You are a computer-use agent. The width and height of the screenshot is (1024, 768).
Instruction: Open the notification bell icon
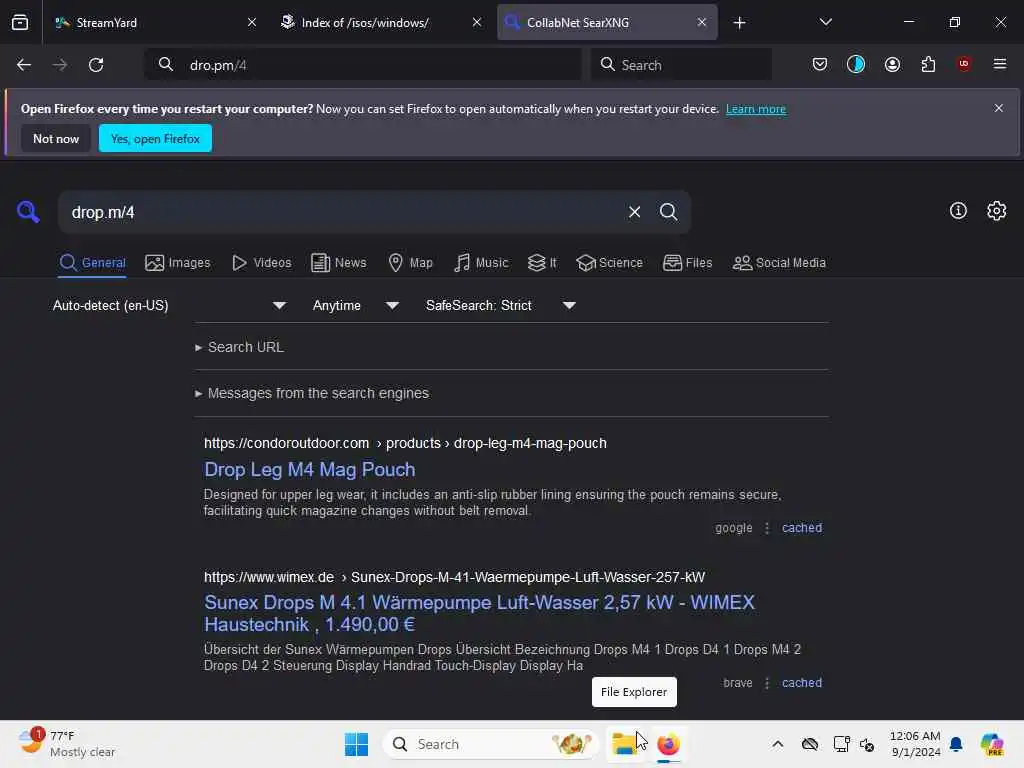point(956,744)
